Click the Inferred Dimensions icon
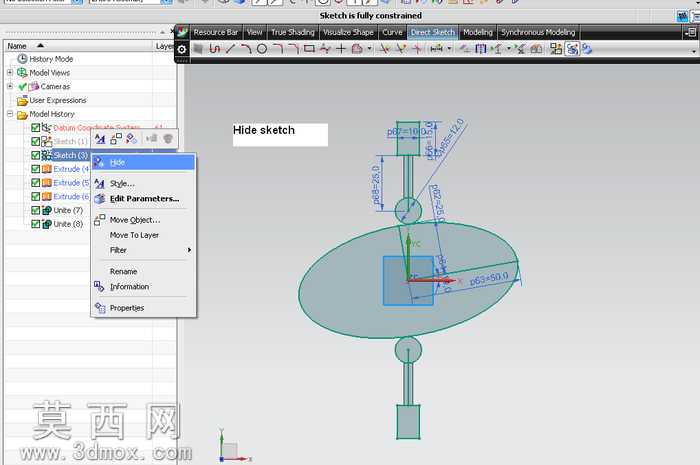The width and height of the screenshot is (700, 465). 436,49
